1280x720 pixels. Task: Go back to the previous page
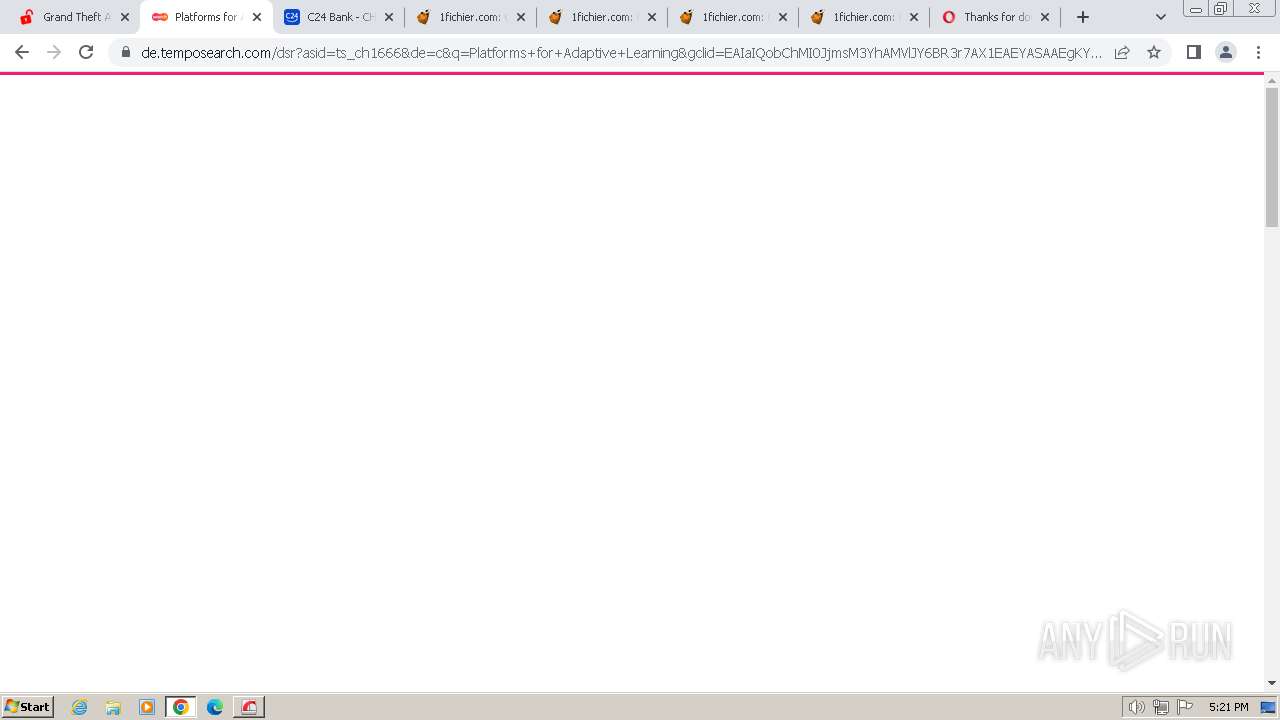[22, 52]
